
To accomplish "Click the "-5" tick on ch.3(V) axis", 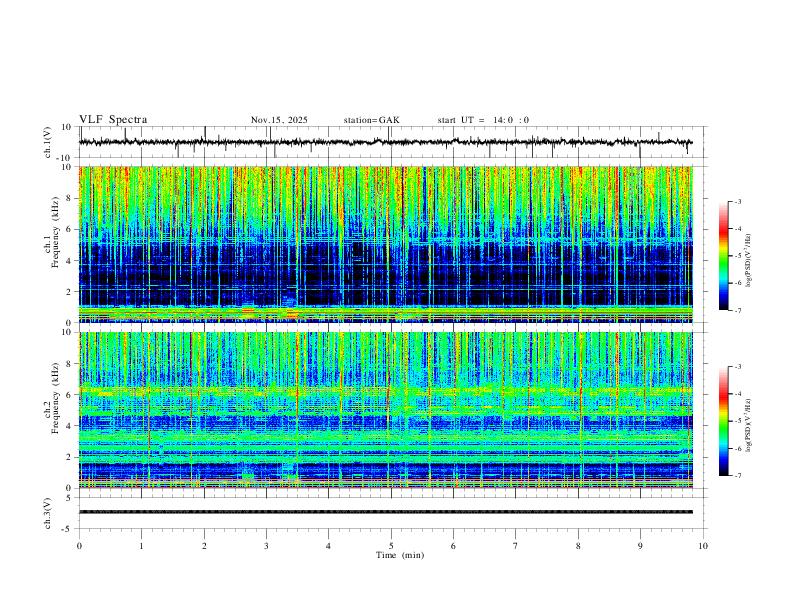I will coord(67,529).
